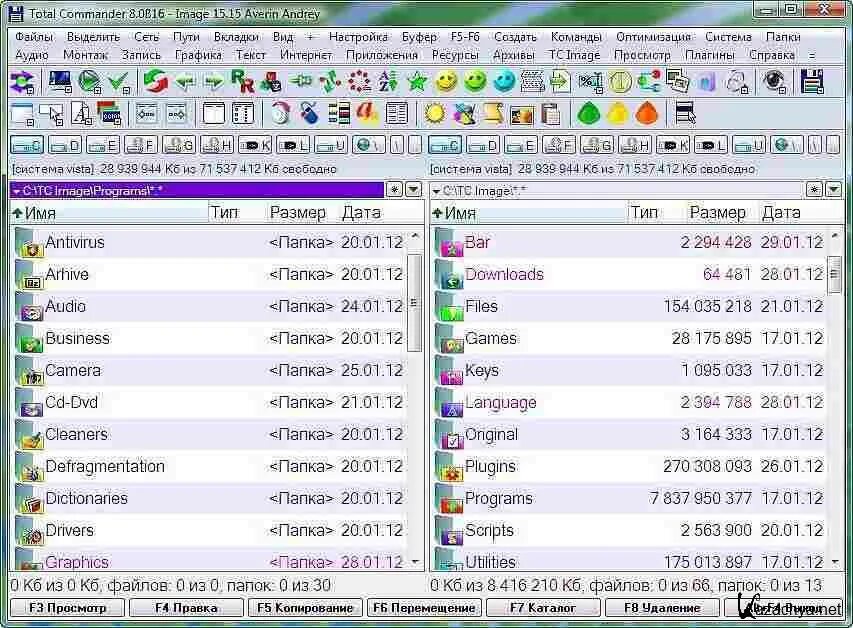853x628 pixels.
Task: Switch right panel to drive C
Action: [x=445, y=145]
